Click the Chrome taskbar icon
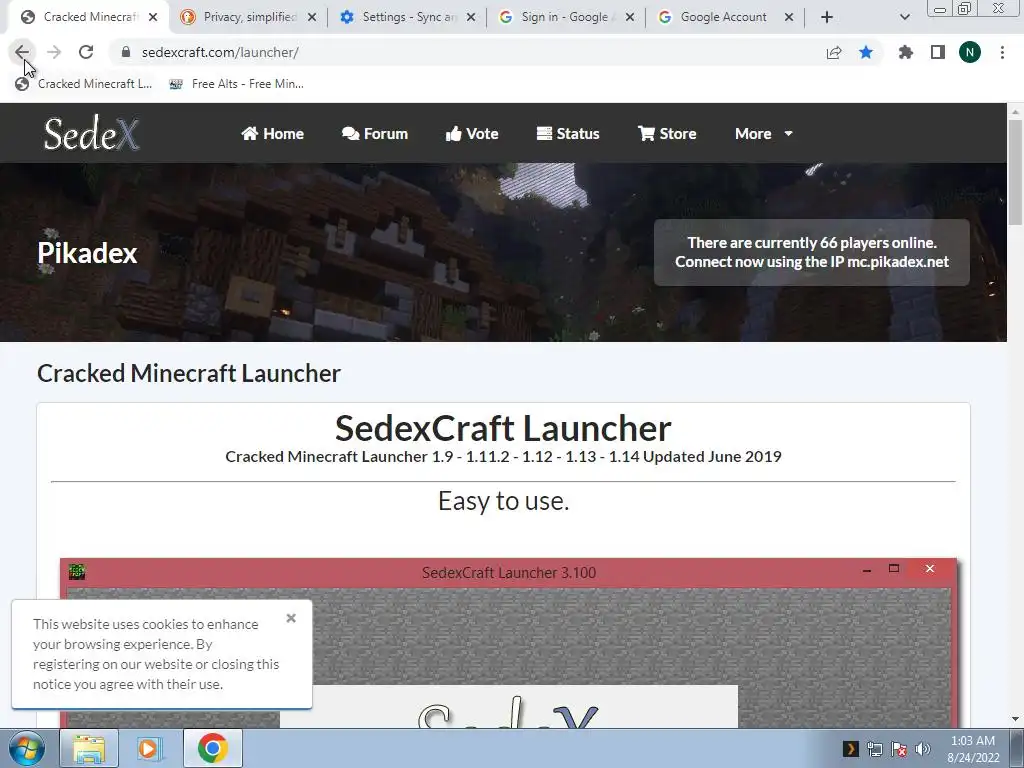Screen dimensions: 1024x768 pyautogui.click(x=213, y=748)
